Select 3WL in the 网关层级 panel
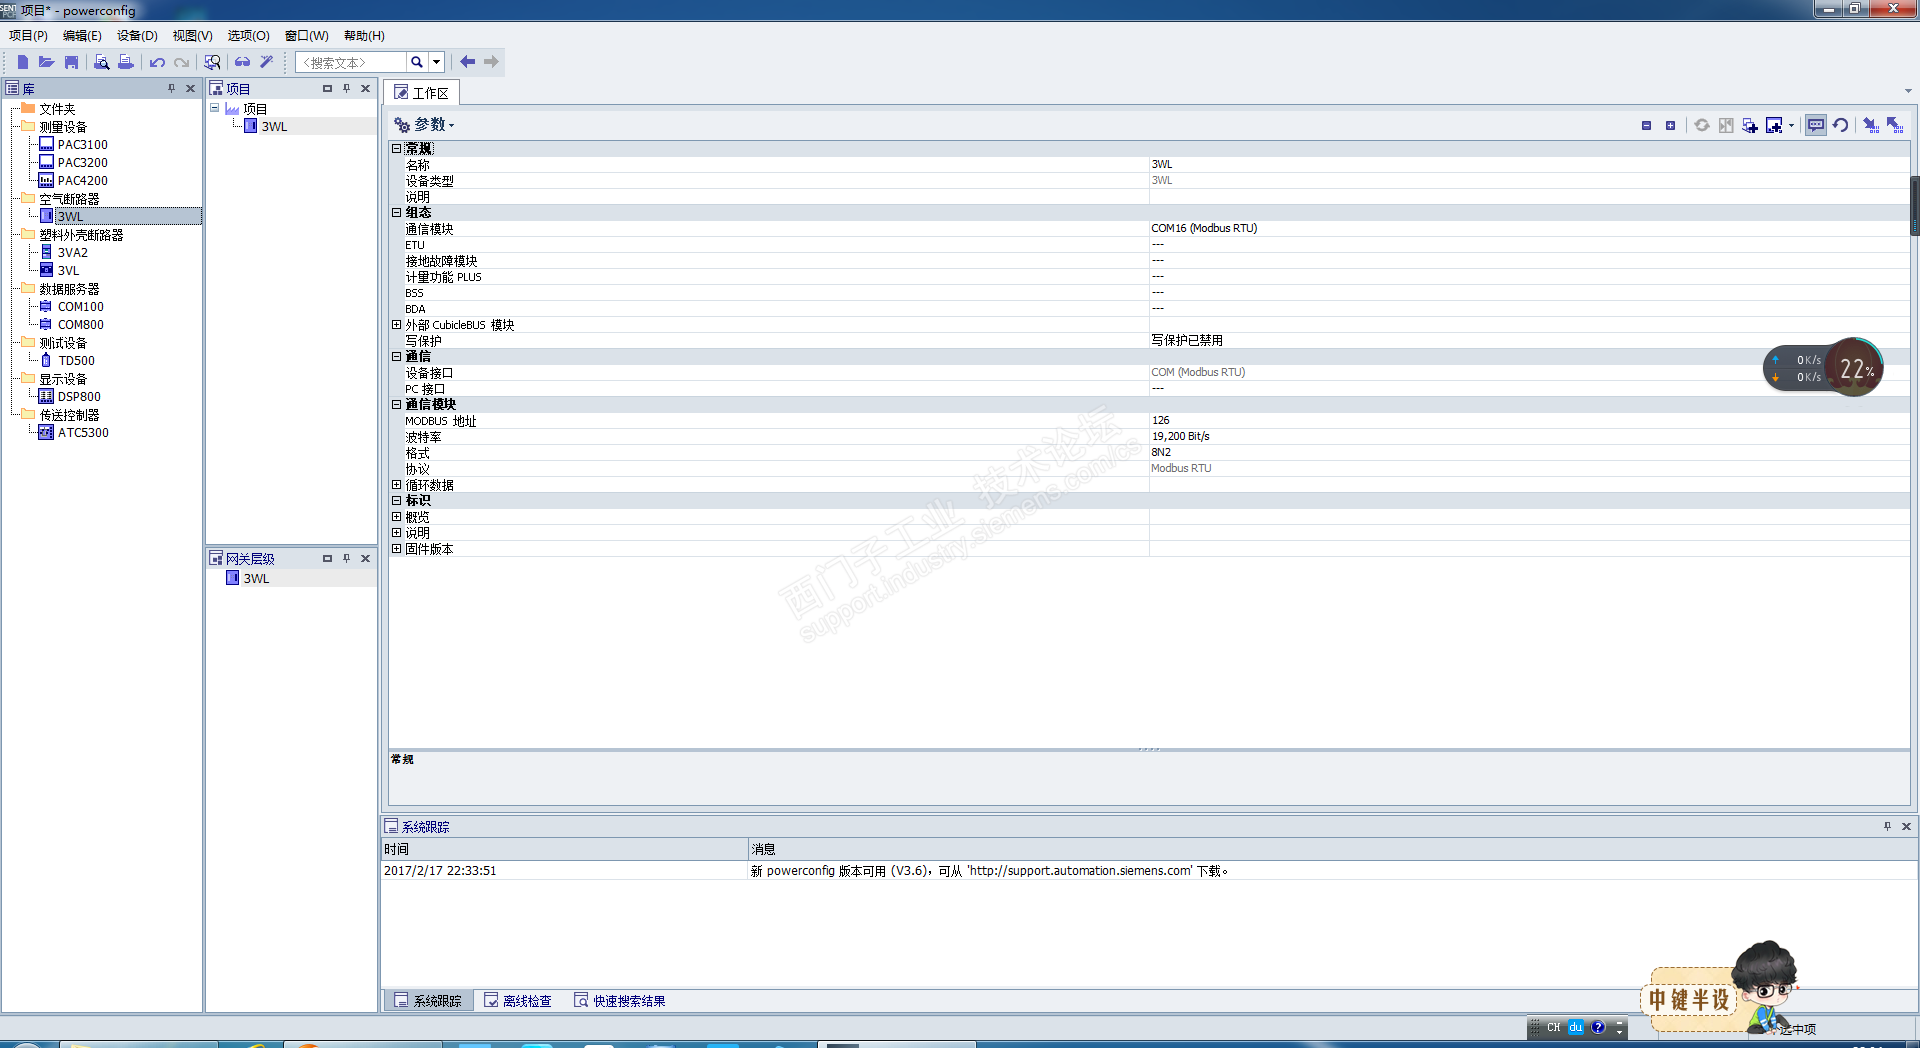The width and height of the screenshot is (1920, 1048). [x=256, y=579]
